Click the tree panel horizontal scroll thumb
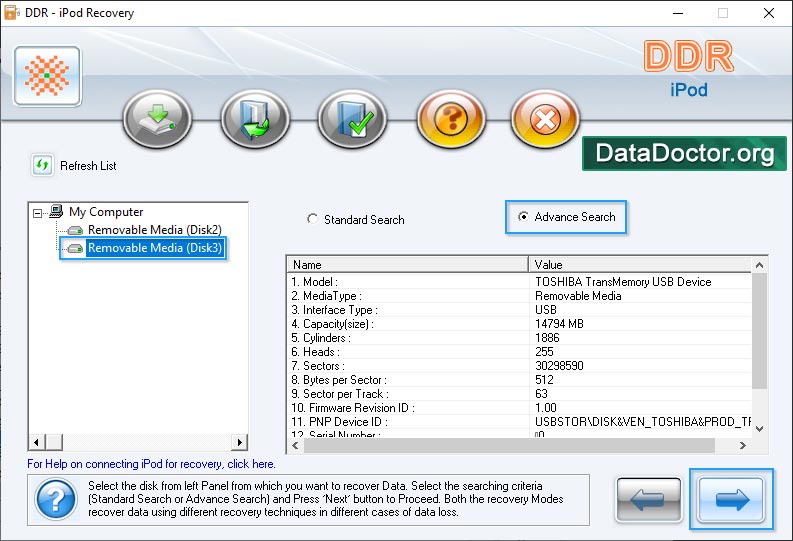 [54, 442]
